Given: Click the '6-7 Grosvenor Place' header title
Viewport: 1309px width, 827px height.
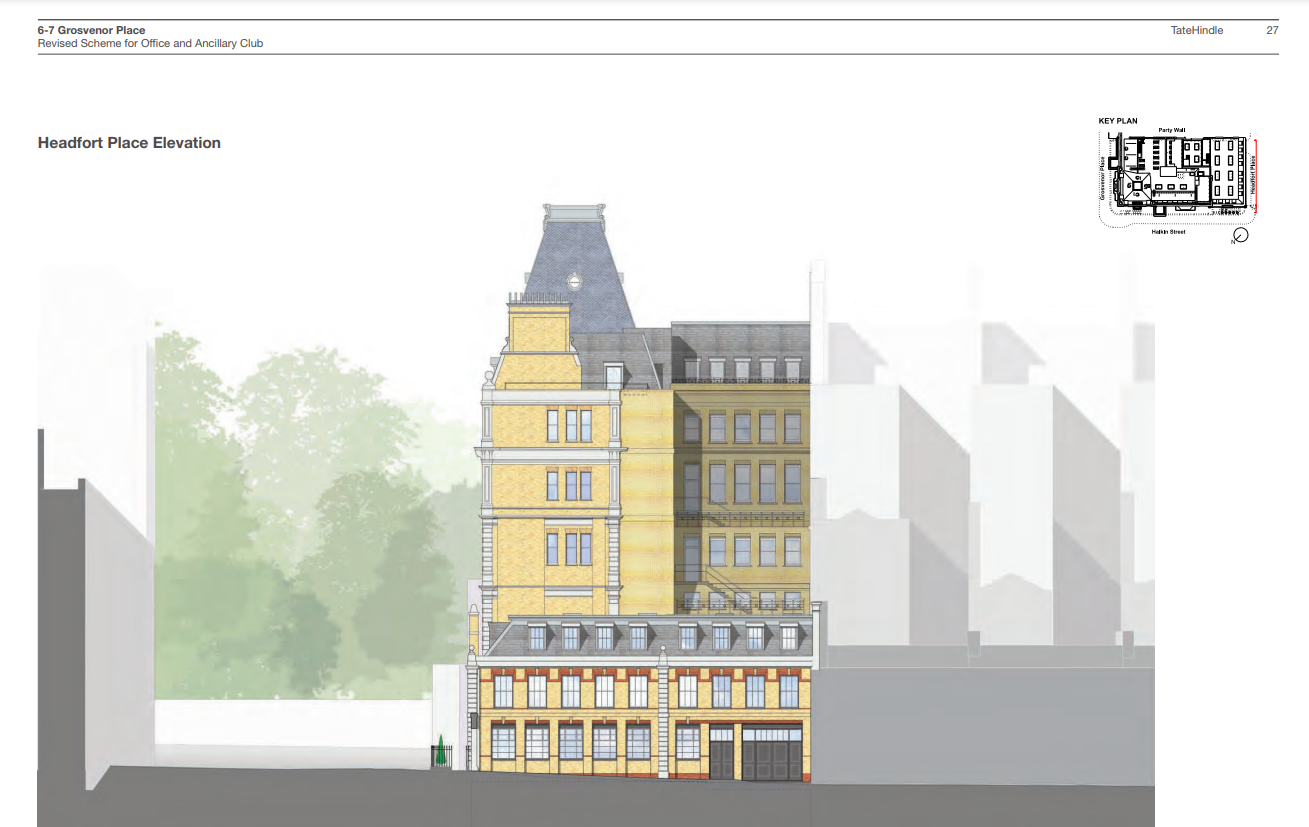Looking at the screenshot, I should [91, 30].
